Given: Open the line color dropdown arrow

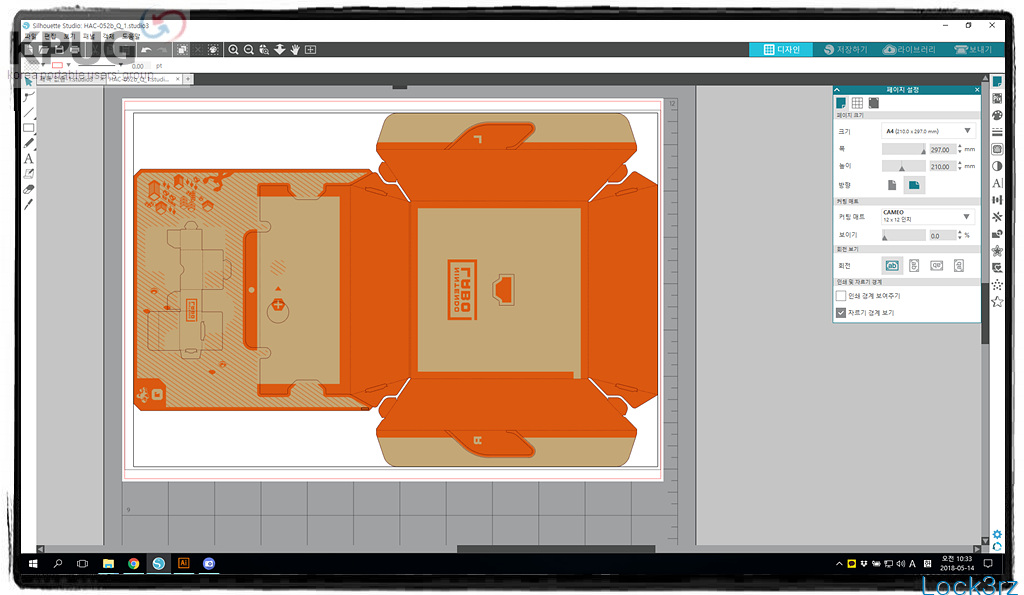Looking at the screenshot, I should pyautogui.click(x=69, y=65).
